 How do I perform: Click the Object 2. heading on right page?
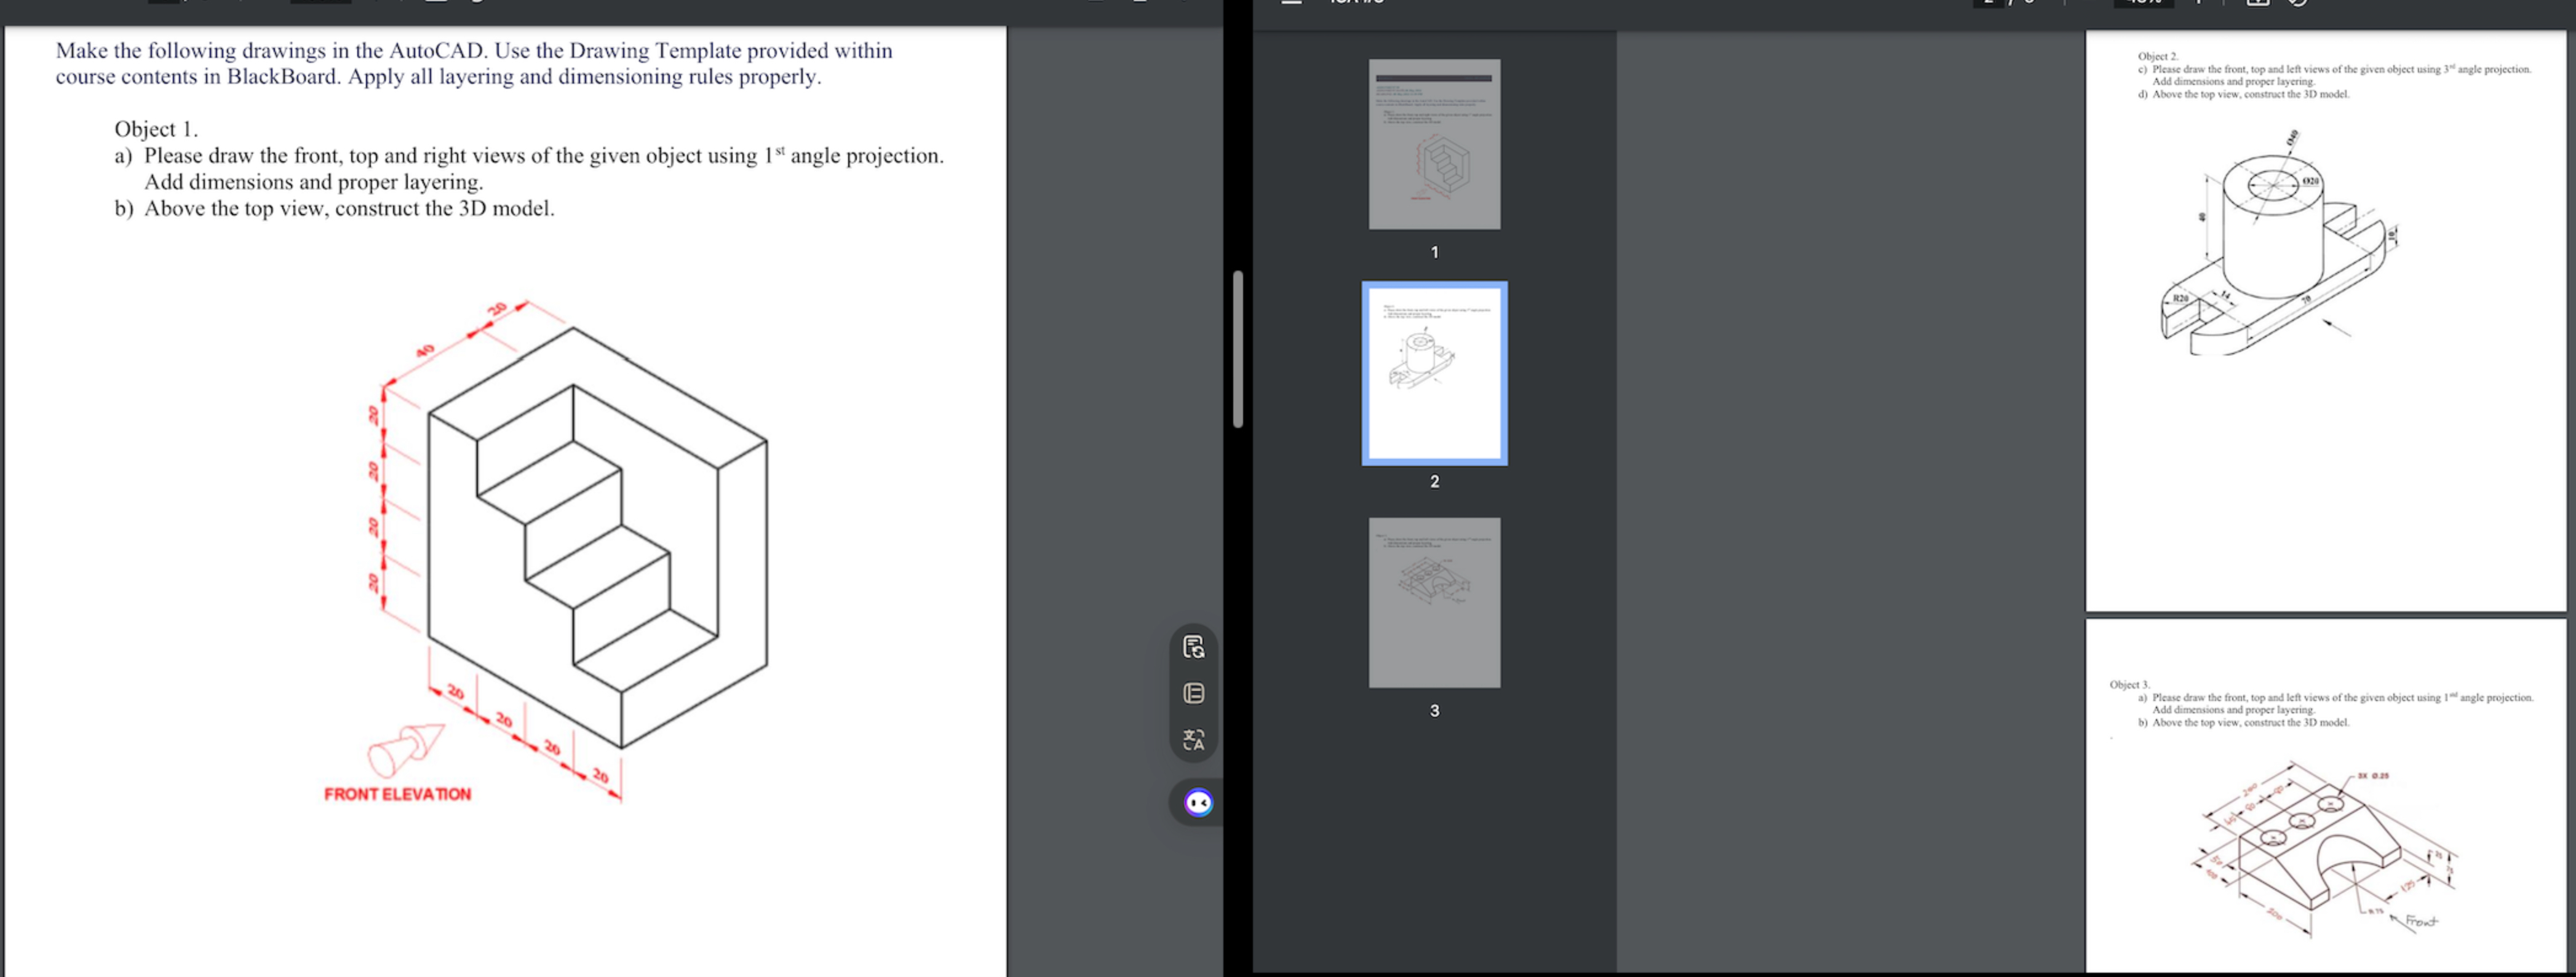[x=2157, y=57]
